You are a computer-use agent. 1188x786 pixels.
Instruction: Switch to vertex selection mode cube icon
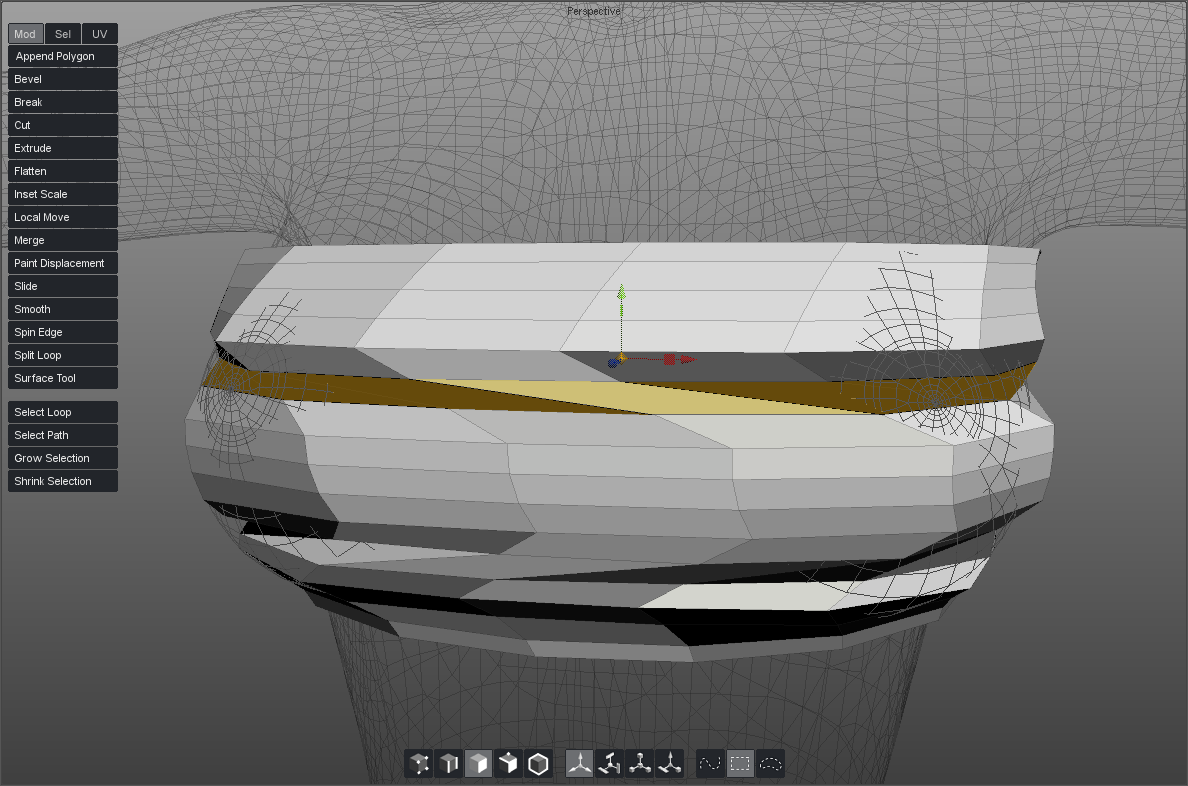(x=419, y=765)
